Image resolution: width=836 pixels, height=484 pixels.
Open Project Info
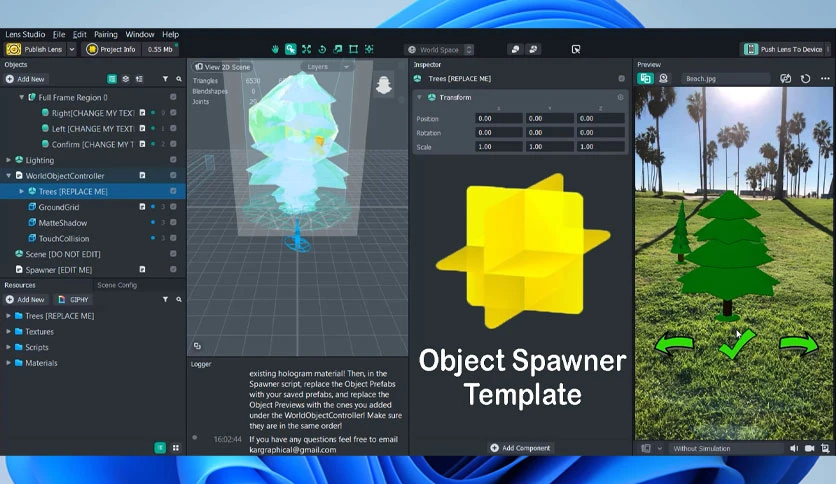pyautogui.click(x=111, y=49)
